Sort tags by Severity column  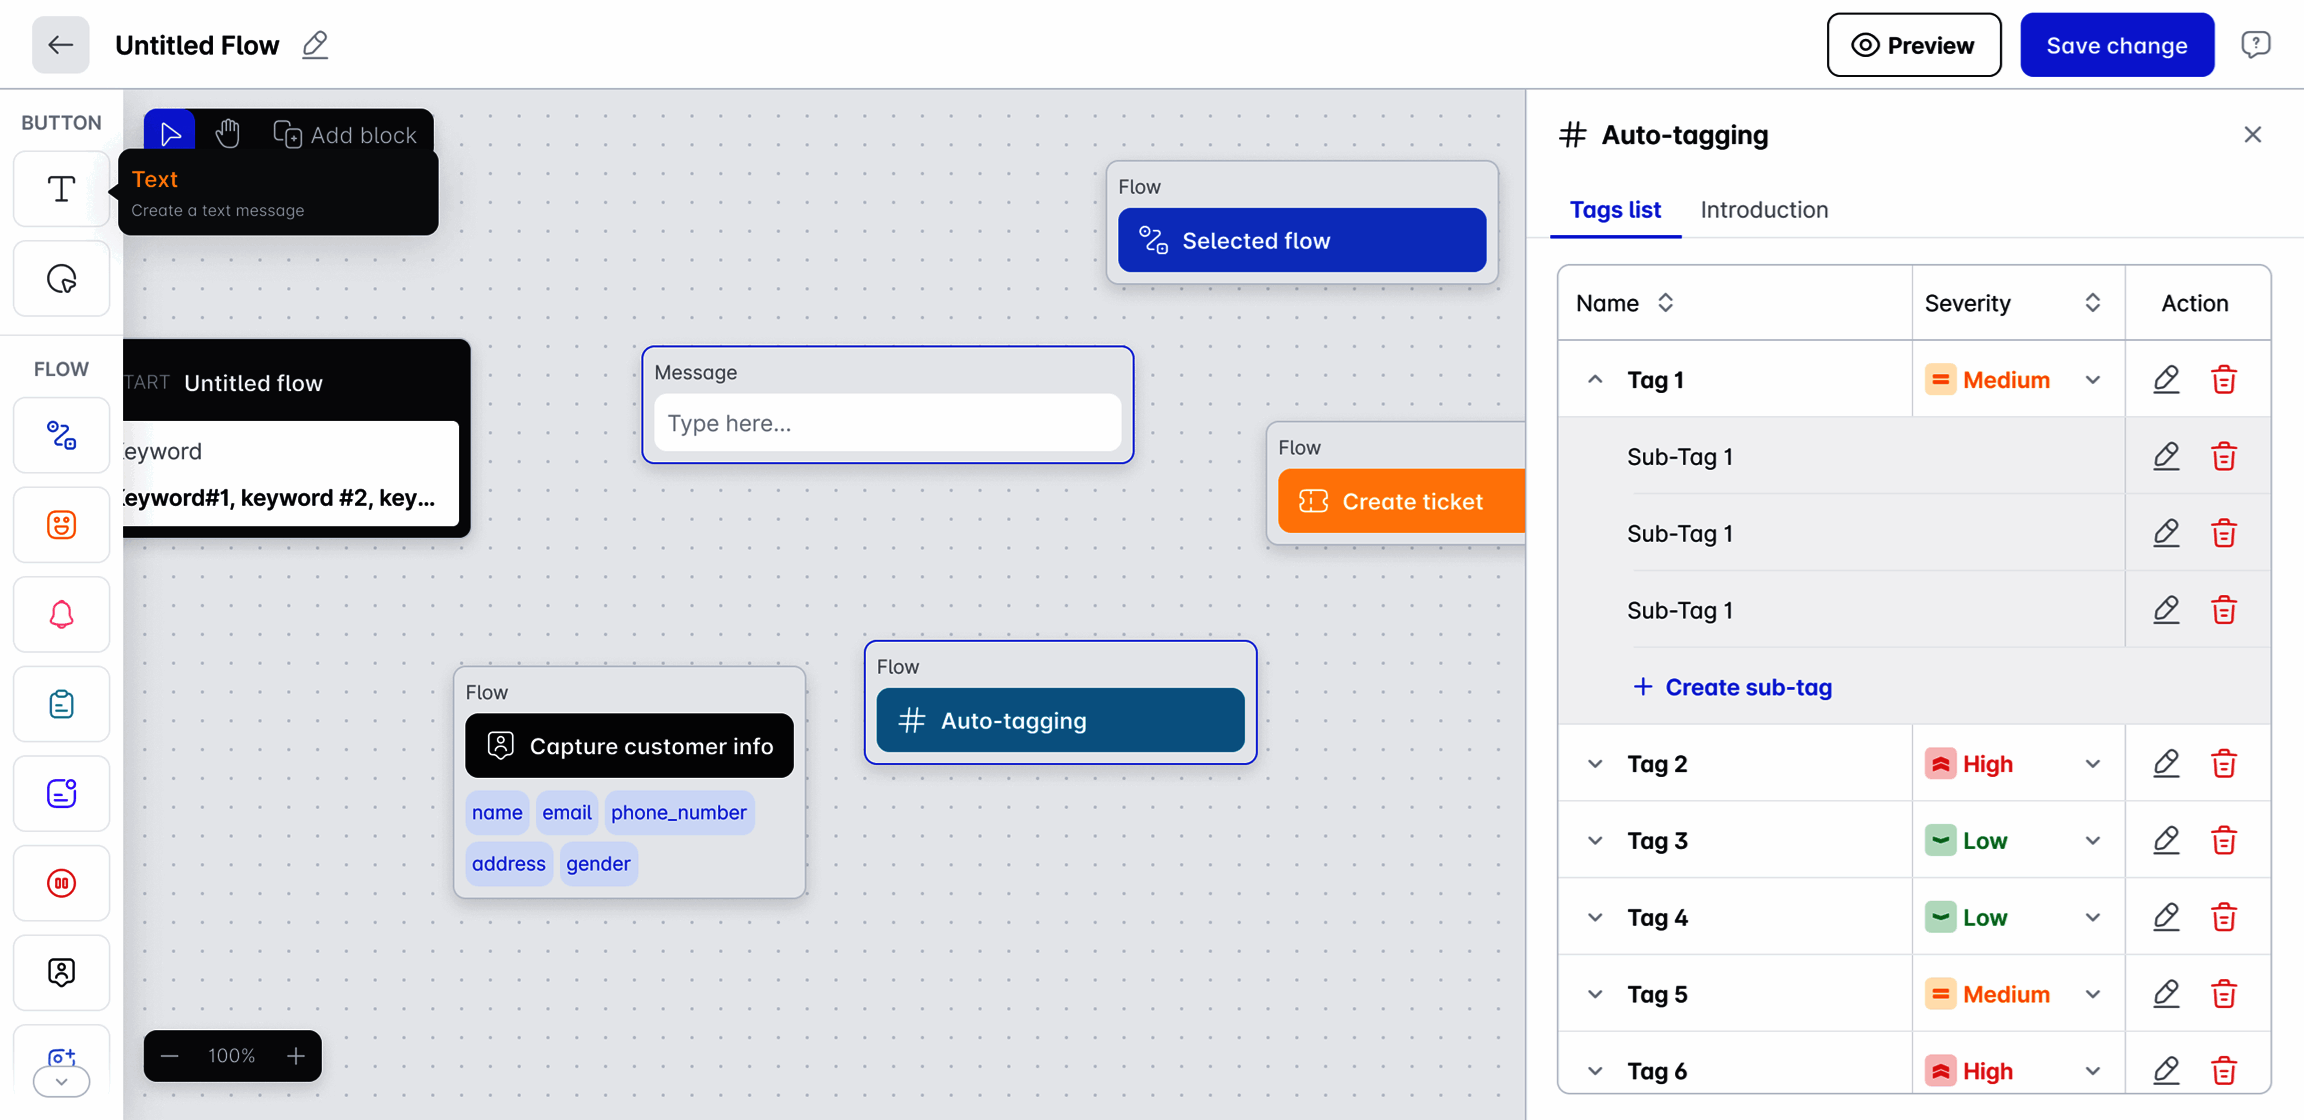(x=2092, y=303)
